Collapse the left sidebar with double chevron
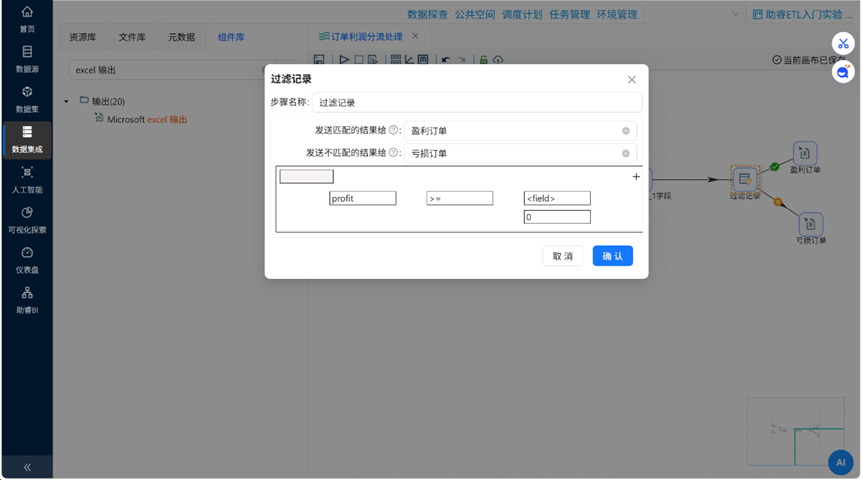 27,467
